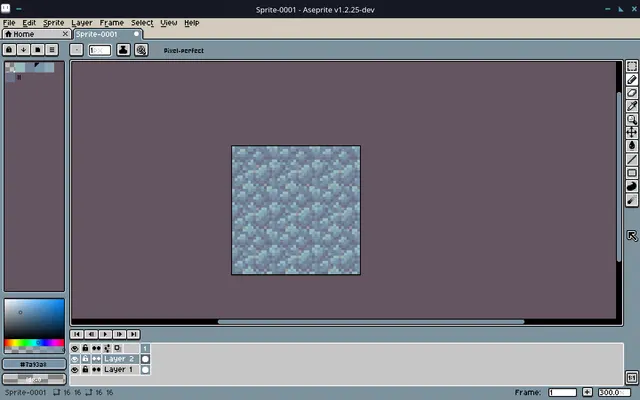640x400 pixels.
Task: Go to first frame
Action: pyautogui.click(x=77, y=334)
